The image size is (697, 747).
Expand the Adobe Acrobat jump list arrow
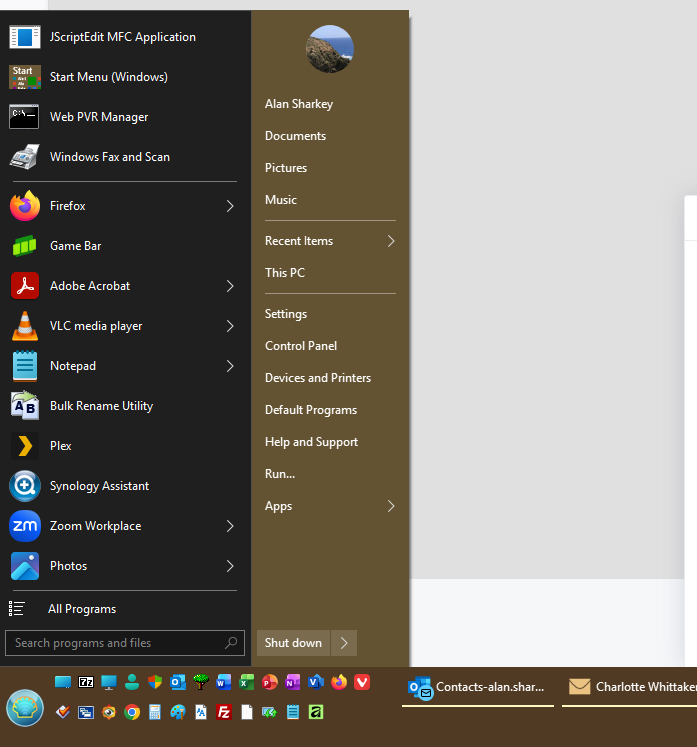pyautogui.click(x=230, y=286)
